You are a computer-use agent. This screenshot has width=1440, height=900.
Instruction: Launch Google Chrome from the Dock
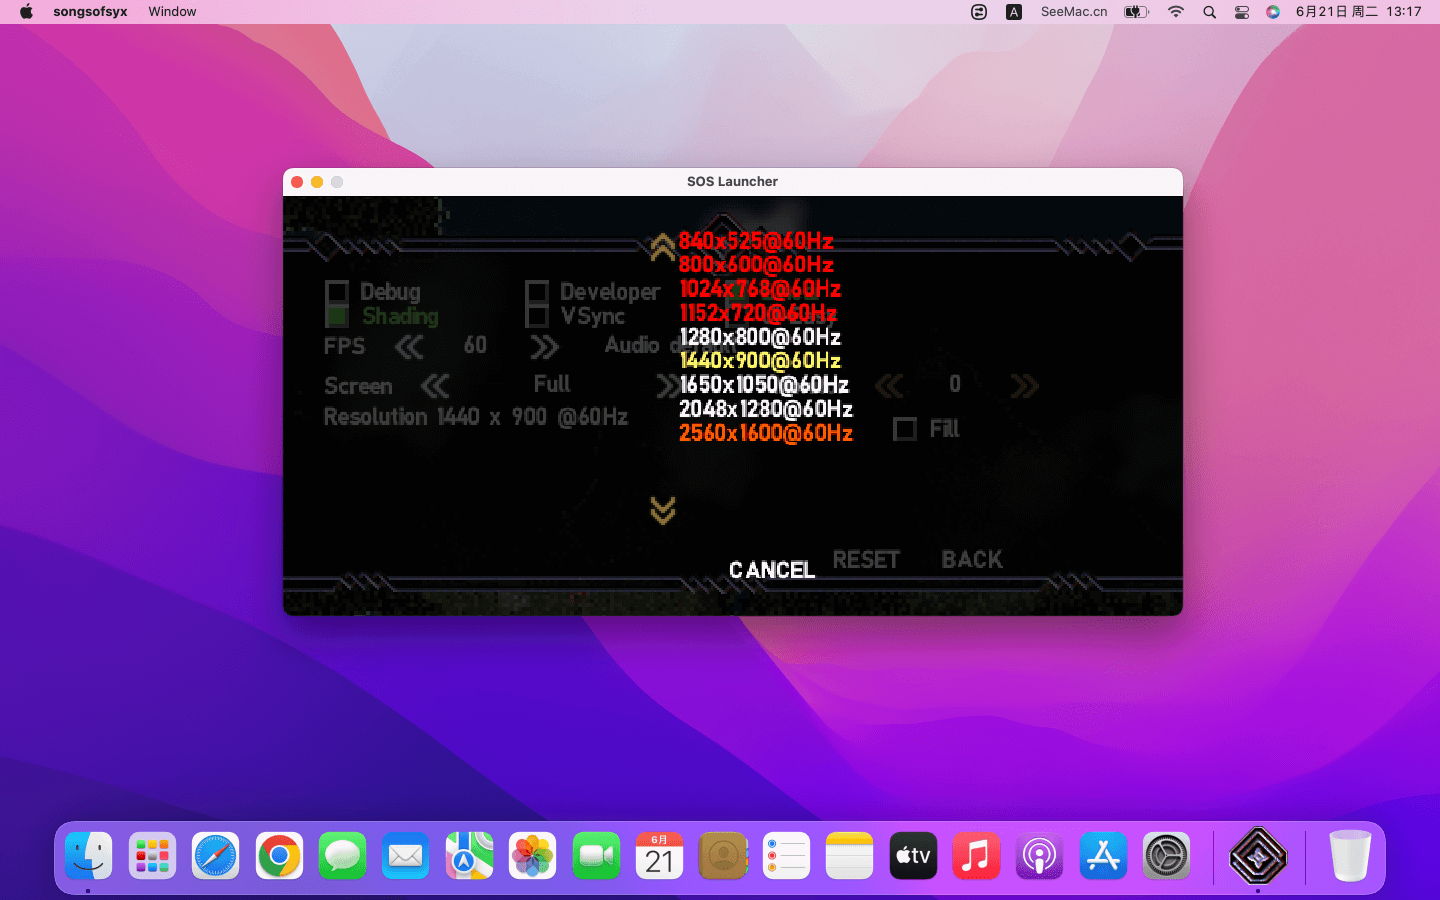point(279,856)
